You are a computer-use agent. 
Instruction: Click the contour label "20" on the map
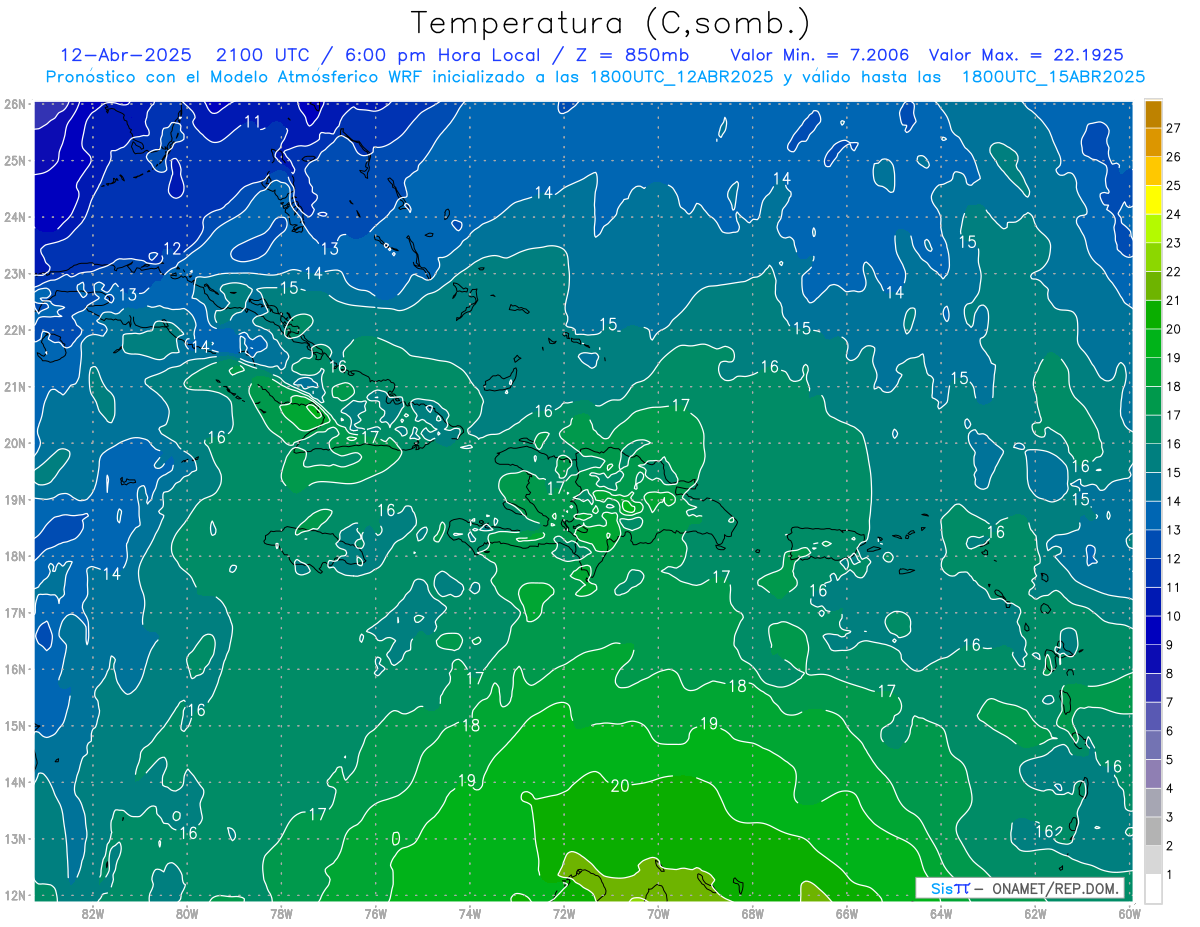pos(620,786)
